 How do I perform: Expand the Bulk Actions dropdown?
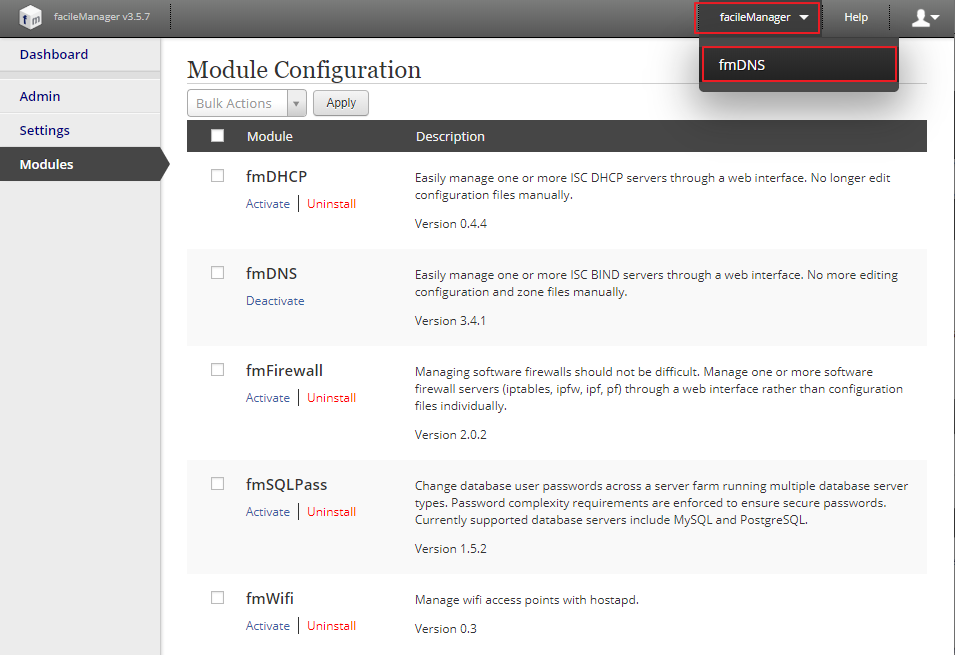pos(247,103)
